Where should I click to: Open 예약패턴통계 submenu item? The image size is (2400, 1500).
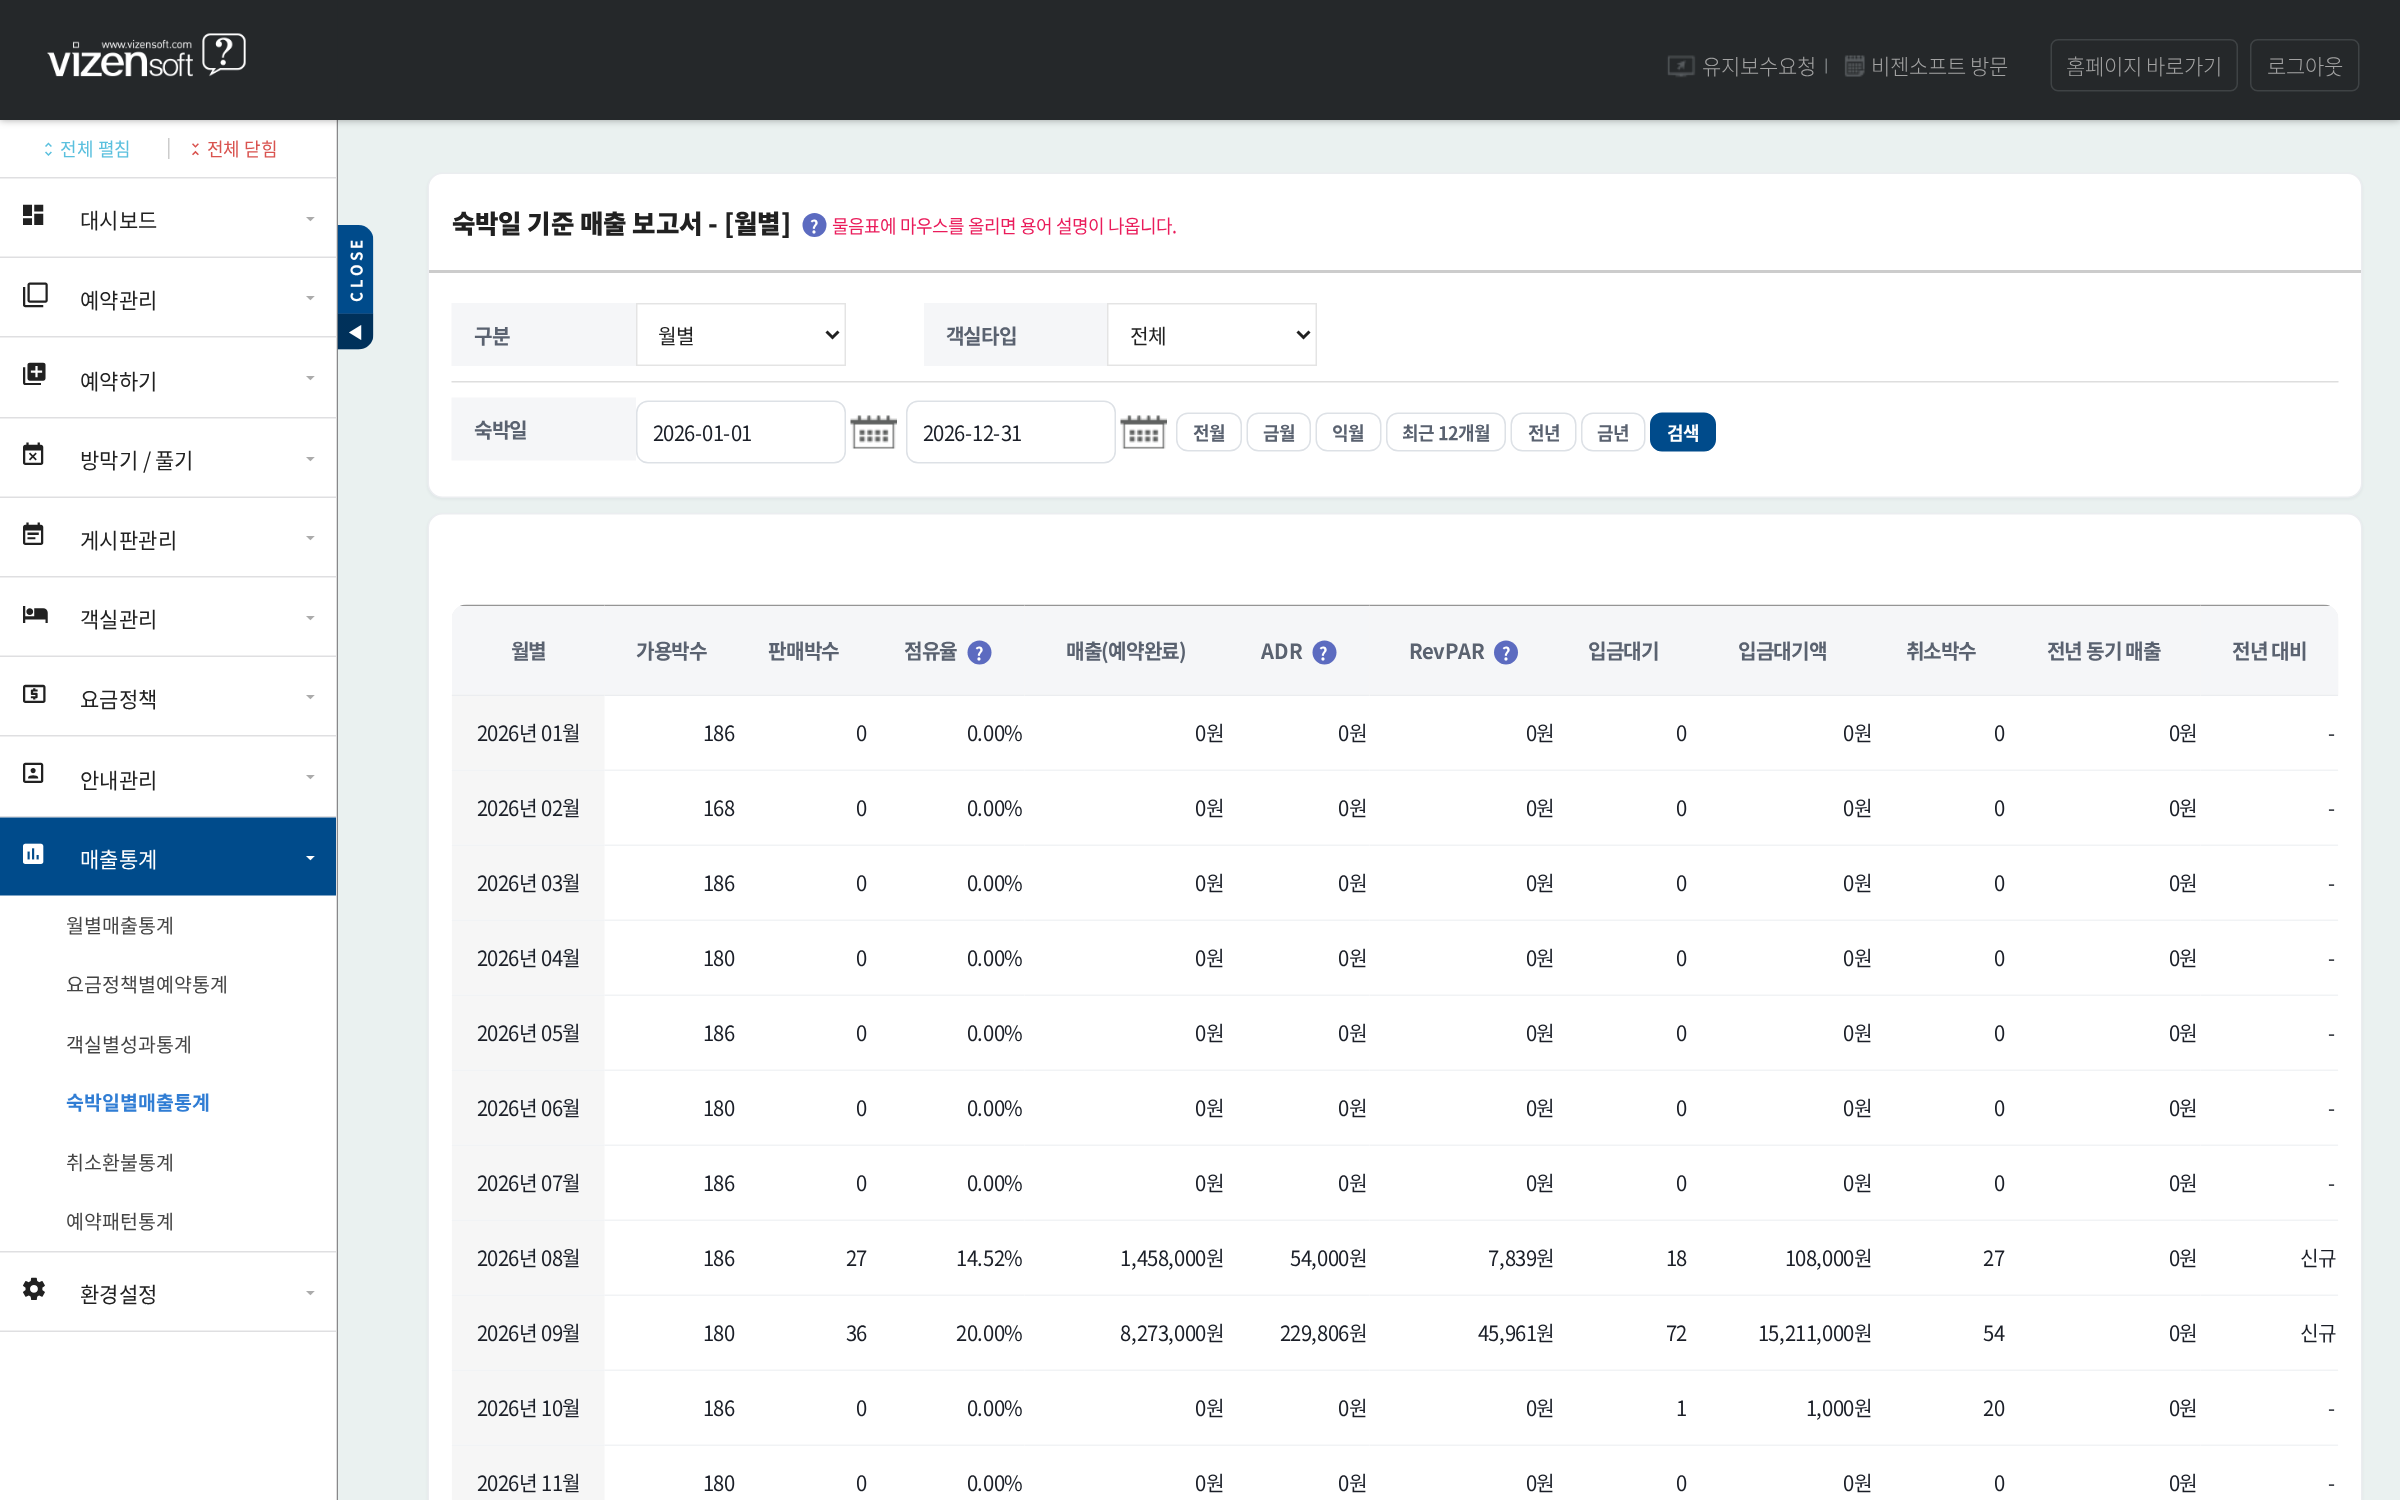click(120, 1221)
